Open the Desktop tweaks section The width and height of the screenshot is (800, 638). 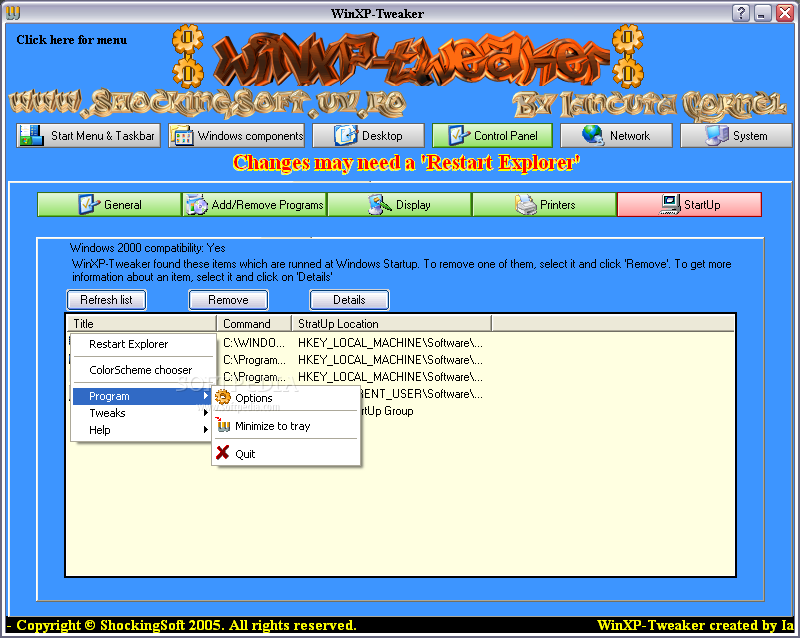click(368, 136)
